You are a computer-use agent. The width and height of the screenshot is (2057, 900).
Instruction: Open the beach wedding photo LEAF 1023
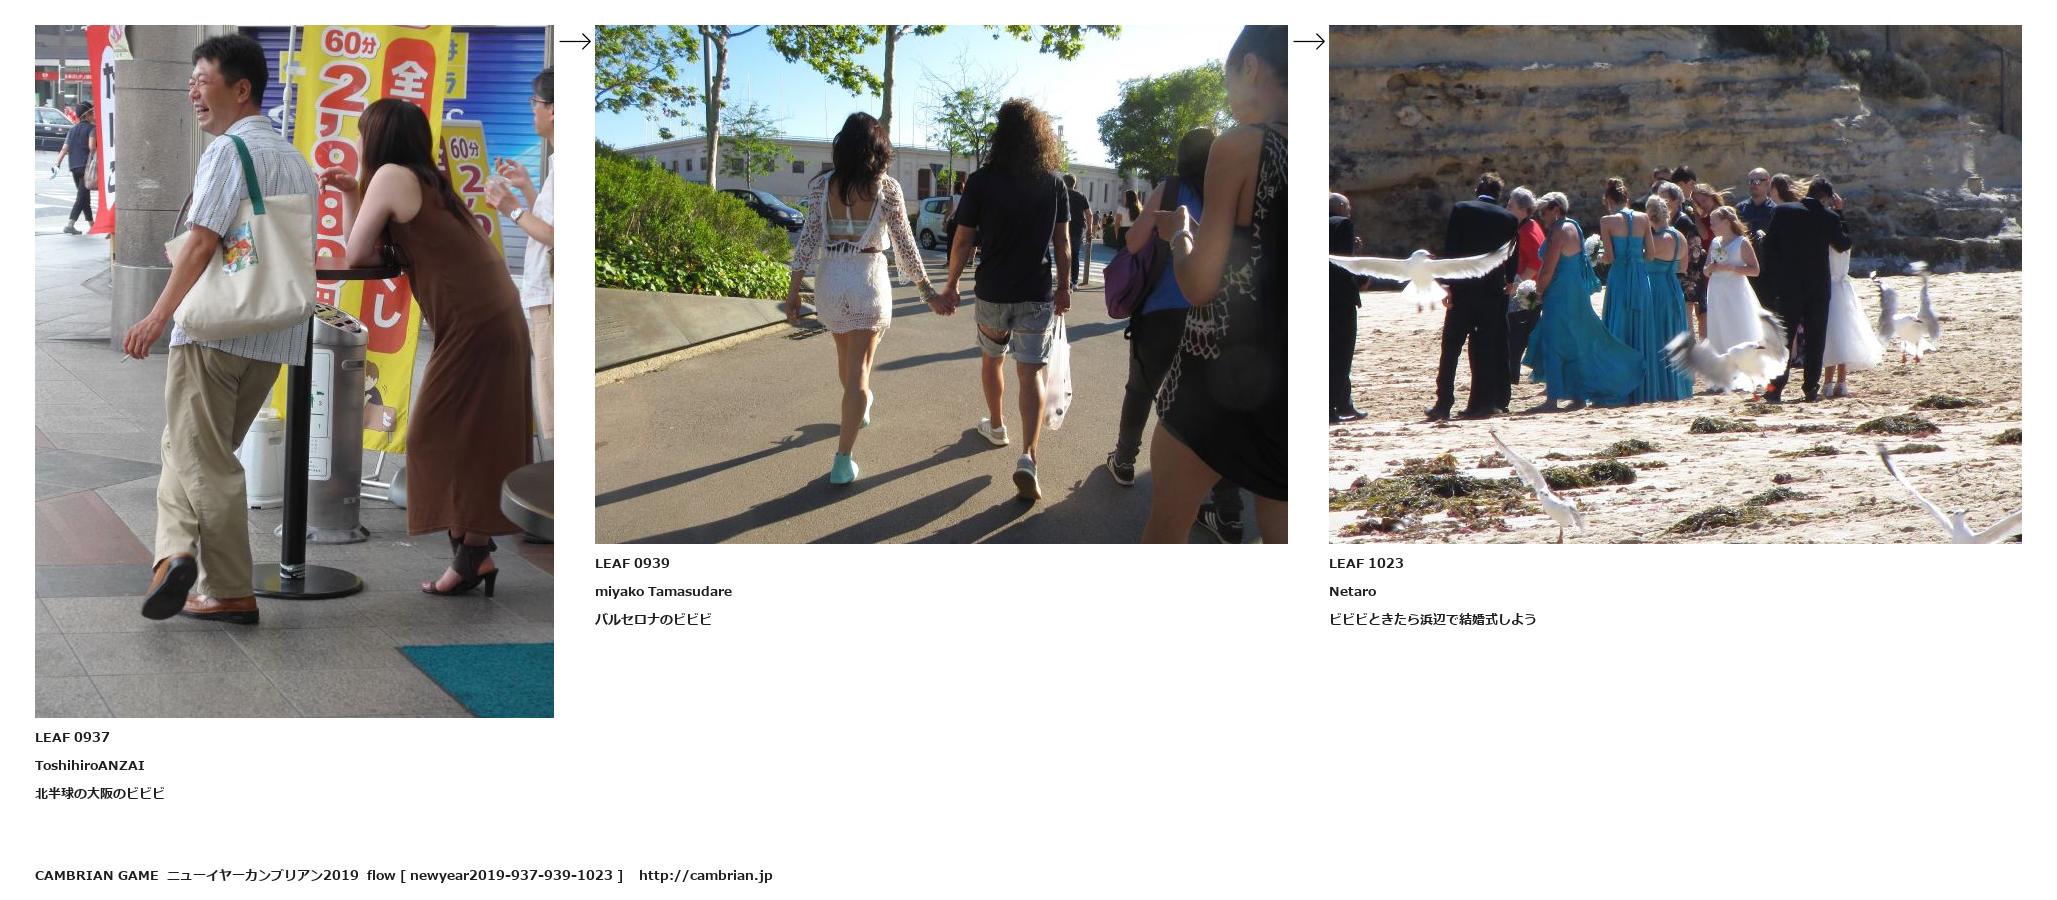[x=1675, y=284]
